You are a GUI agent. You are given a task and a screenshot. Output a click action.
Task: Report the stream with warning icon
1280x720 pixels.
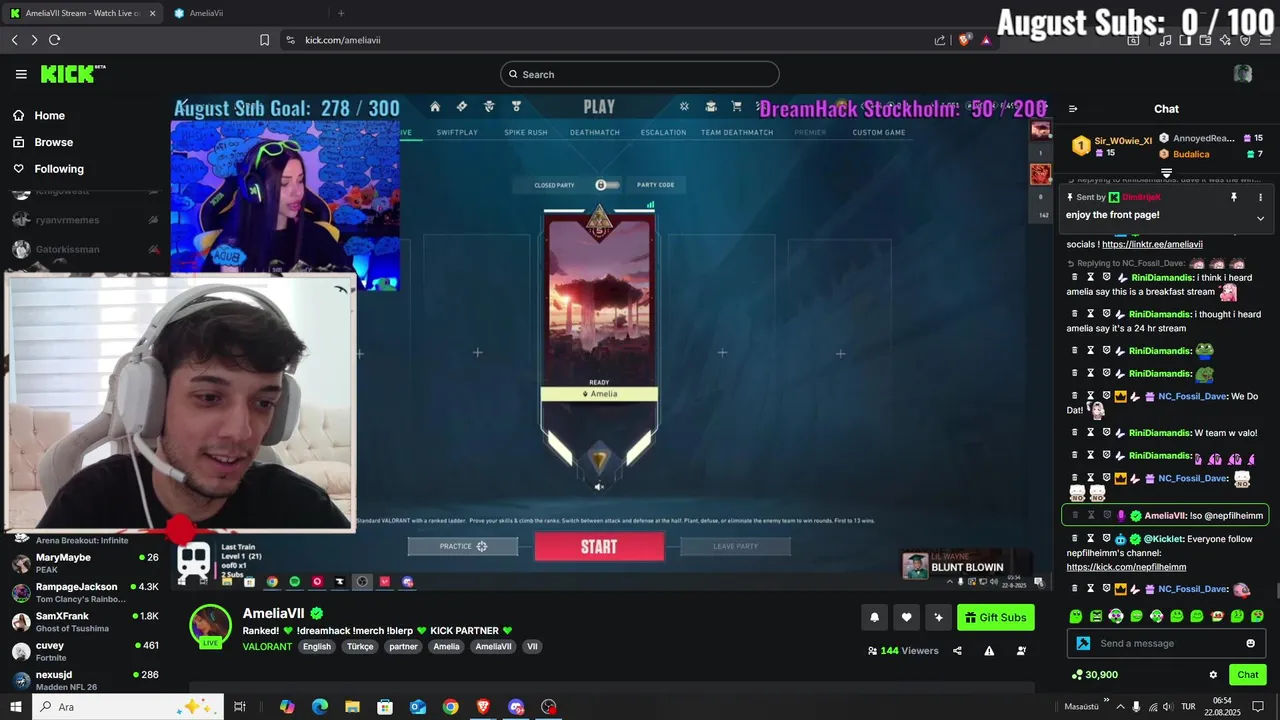tap(989, 651)
